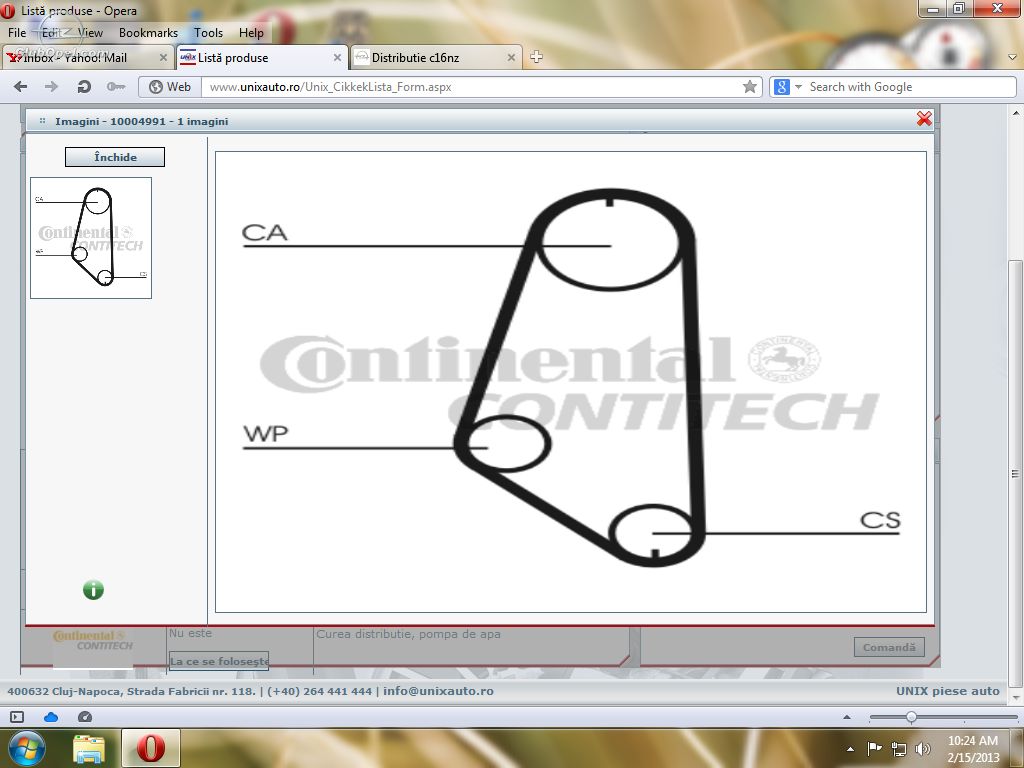Click the Opera taskbar icon
This screenshot has height=768, width=1024.
[x=151, y=748]
